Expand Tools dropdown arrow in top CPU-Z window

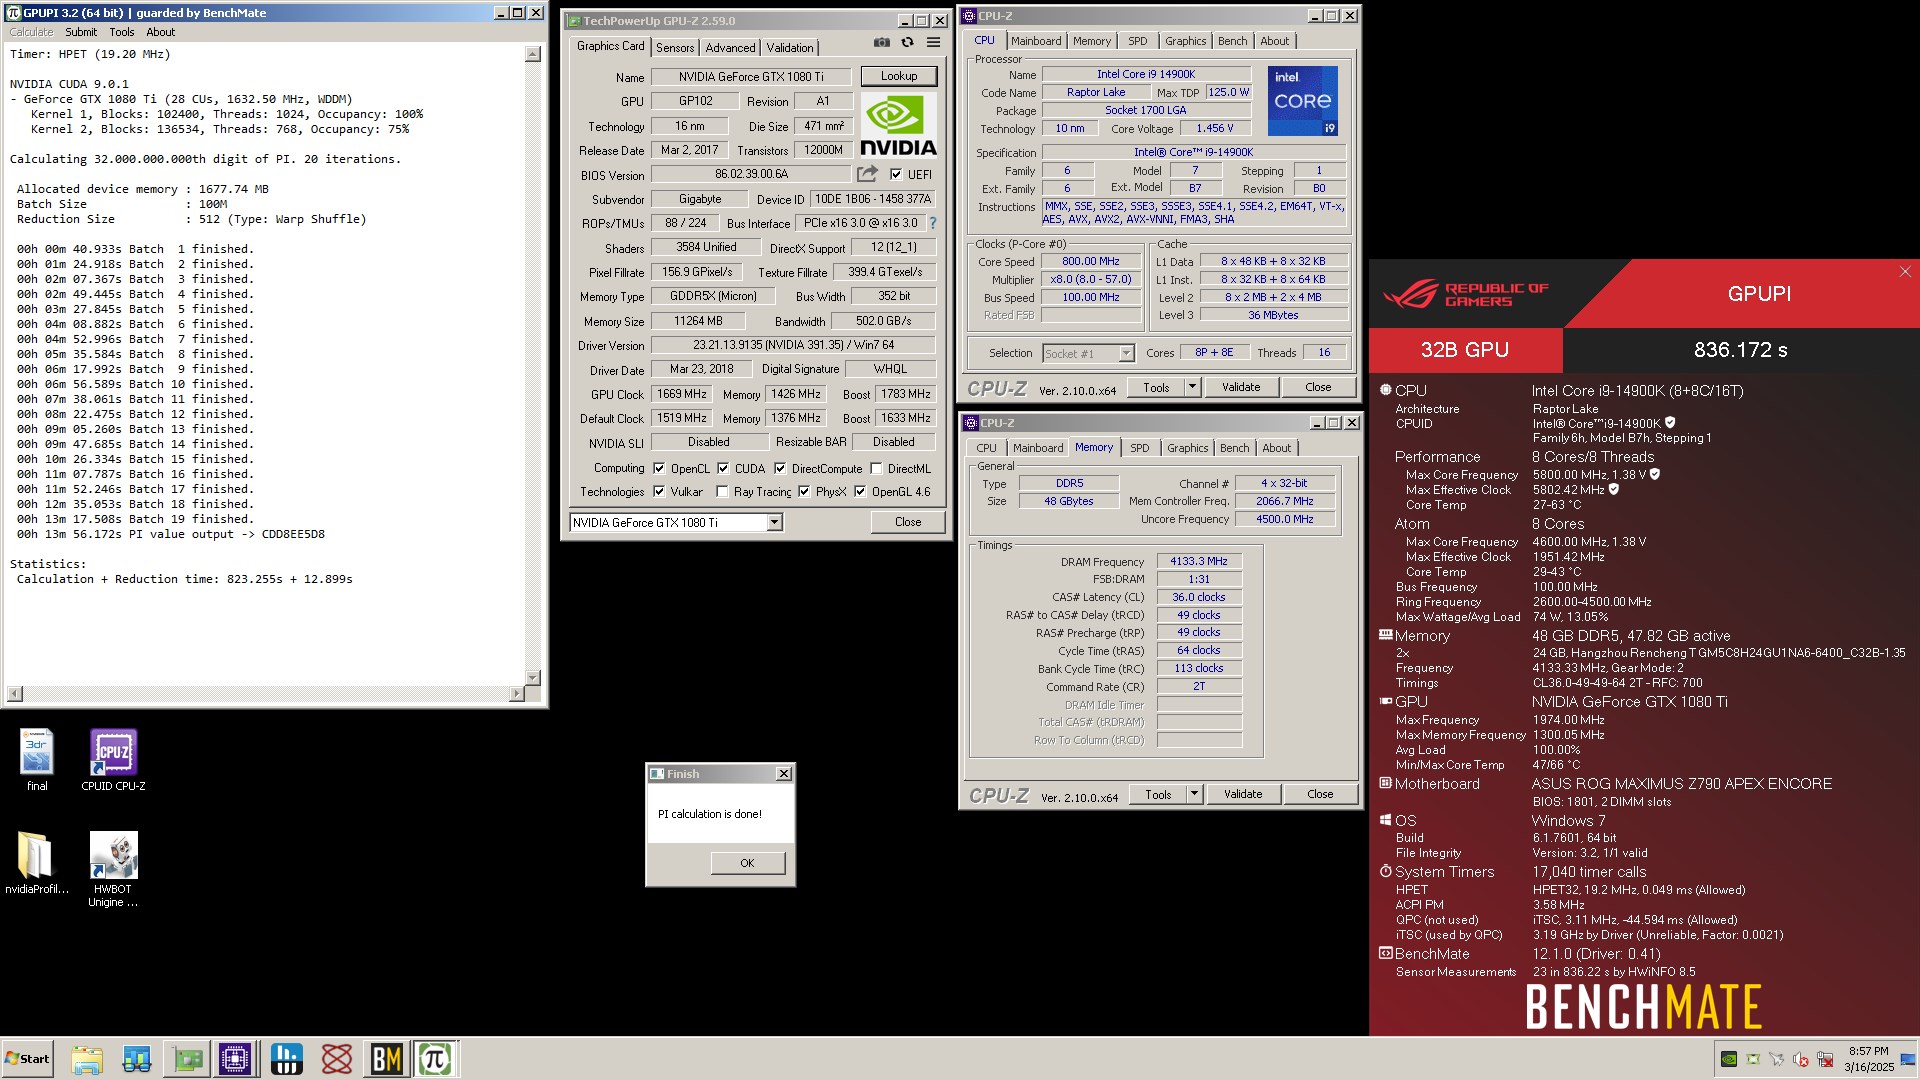1192,387
